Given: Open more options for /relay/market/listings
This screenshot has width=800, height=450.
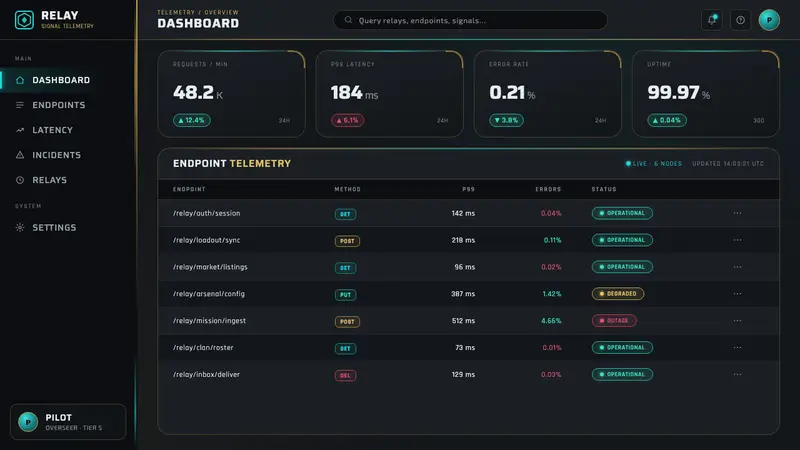Looking at the screenshot, I should 737,267.
